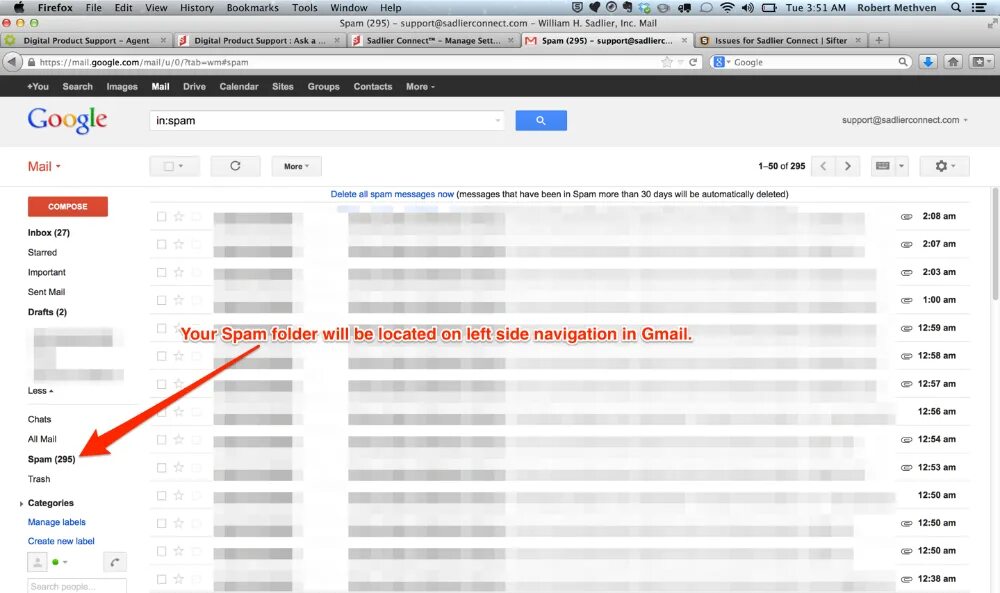Click the Search people chat field
Viewport: 1000px width, 593px height.
click(x=77, y=586)
